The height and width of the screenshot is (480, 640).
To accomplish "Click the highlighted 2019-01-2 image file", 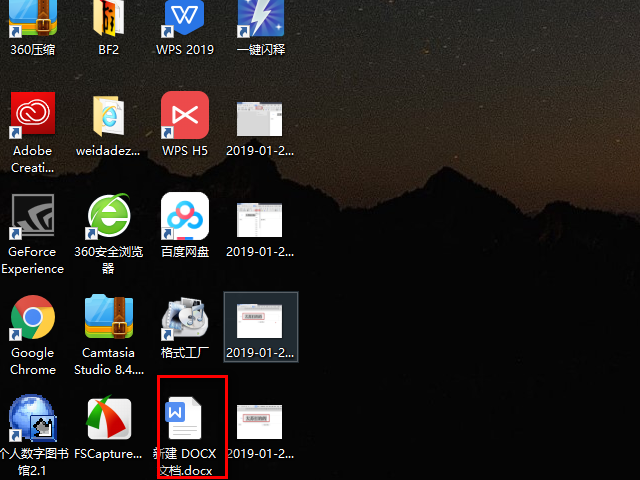I will pos(260,327).
